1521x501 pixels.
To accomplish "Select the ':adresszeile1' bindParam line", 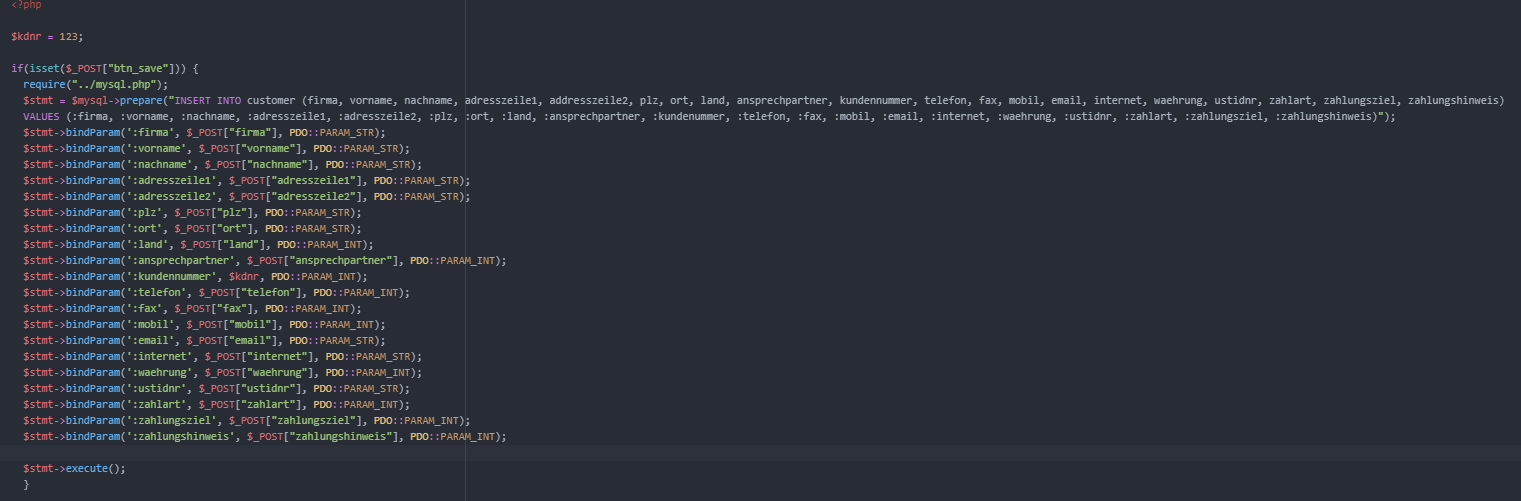I will [246, 181].
